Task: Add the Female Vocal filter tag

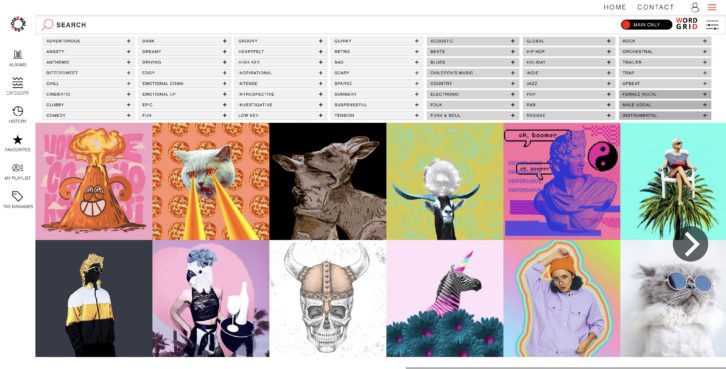Action: click(x=665, y=94)
